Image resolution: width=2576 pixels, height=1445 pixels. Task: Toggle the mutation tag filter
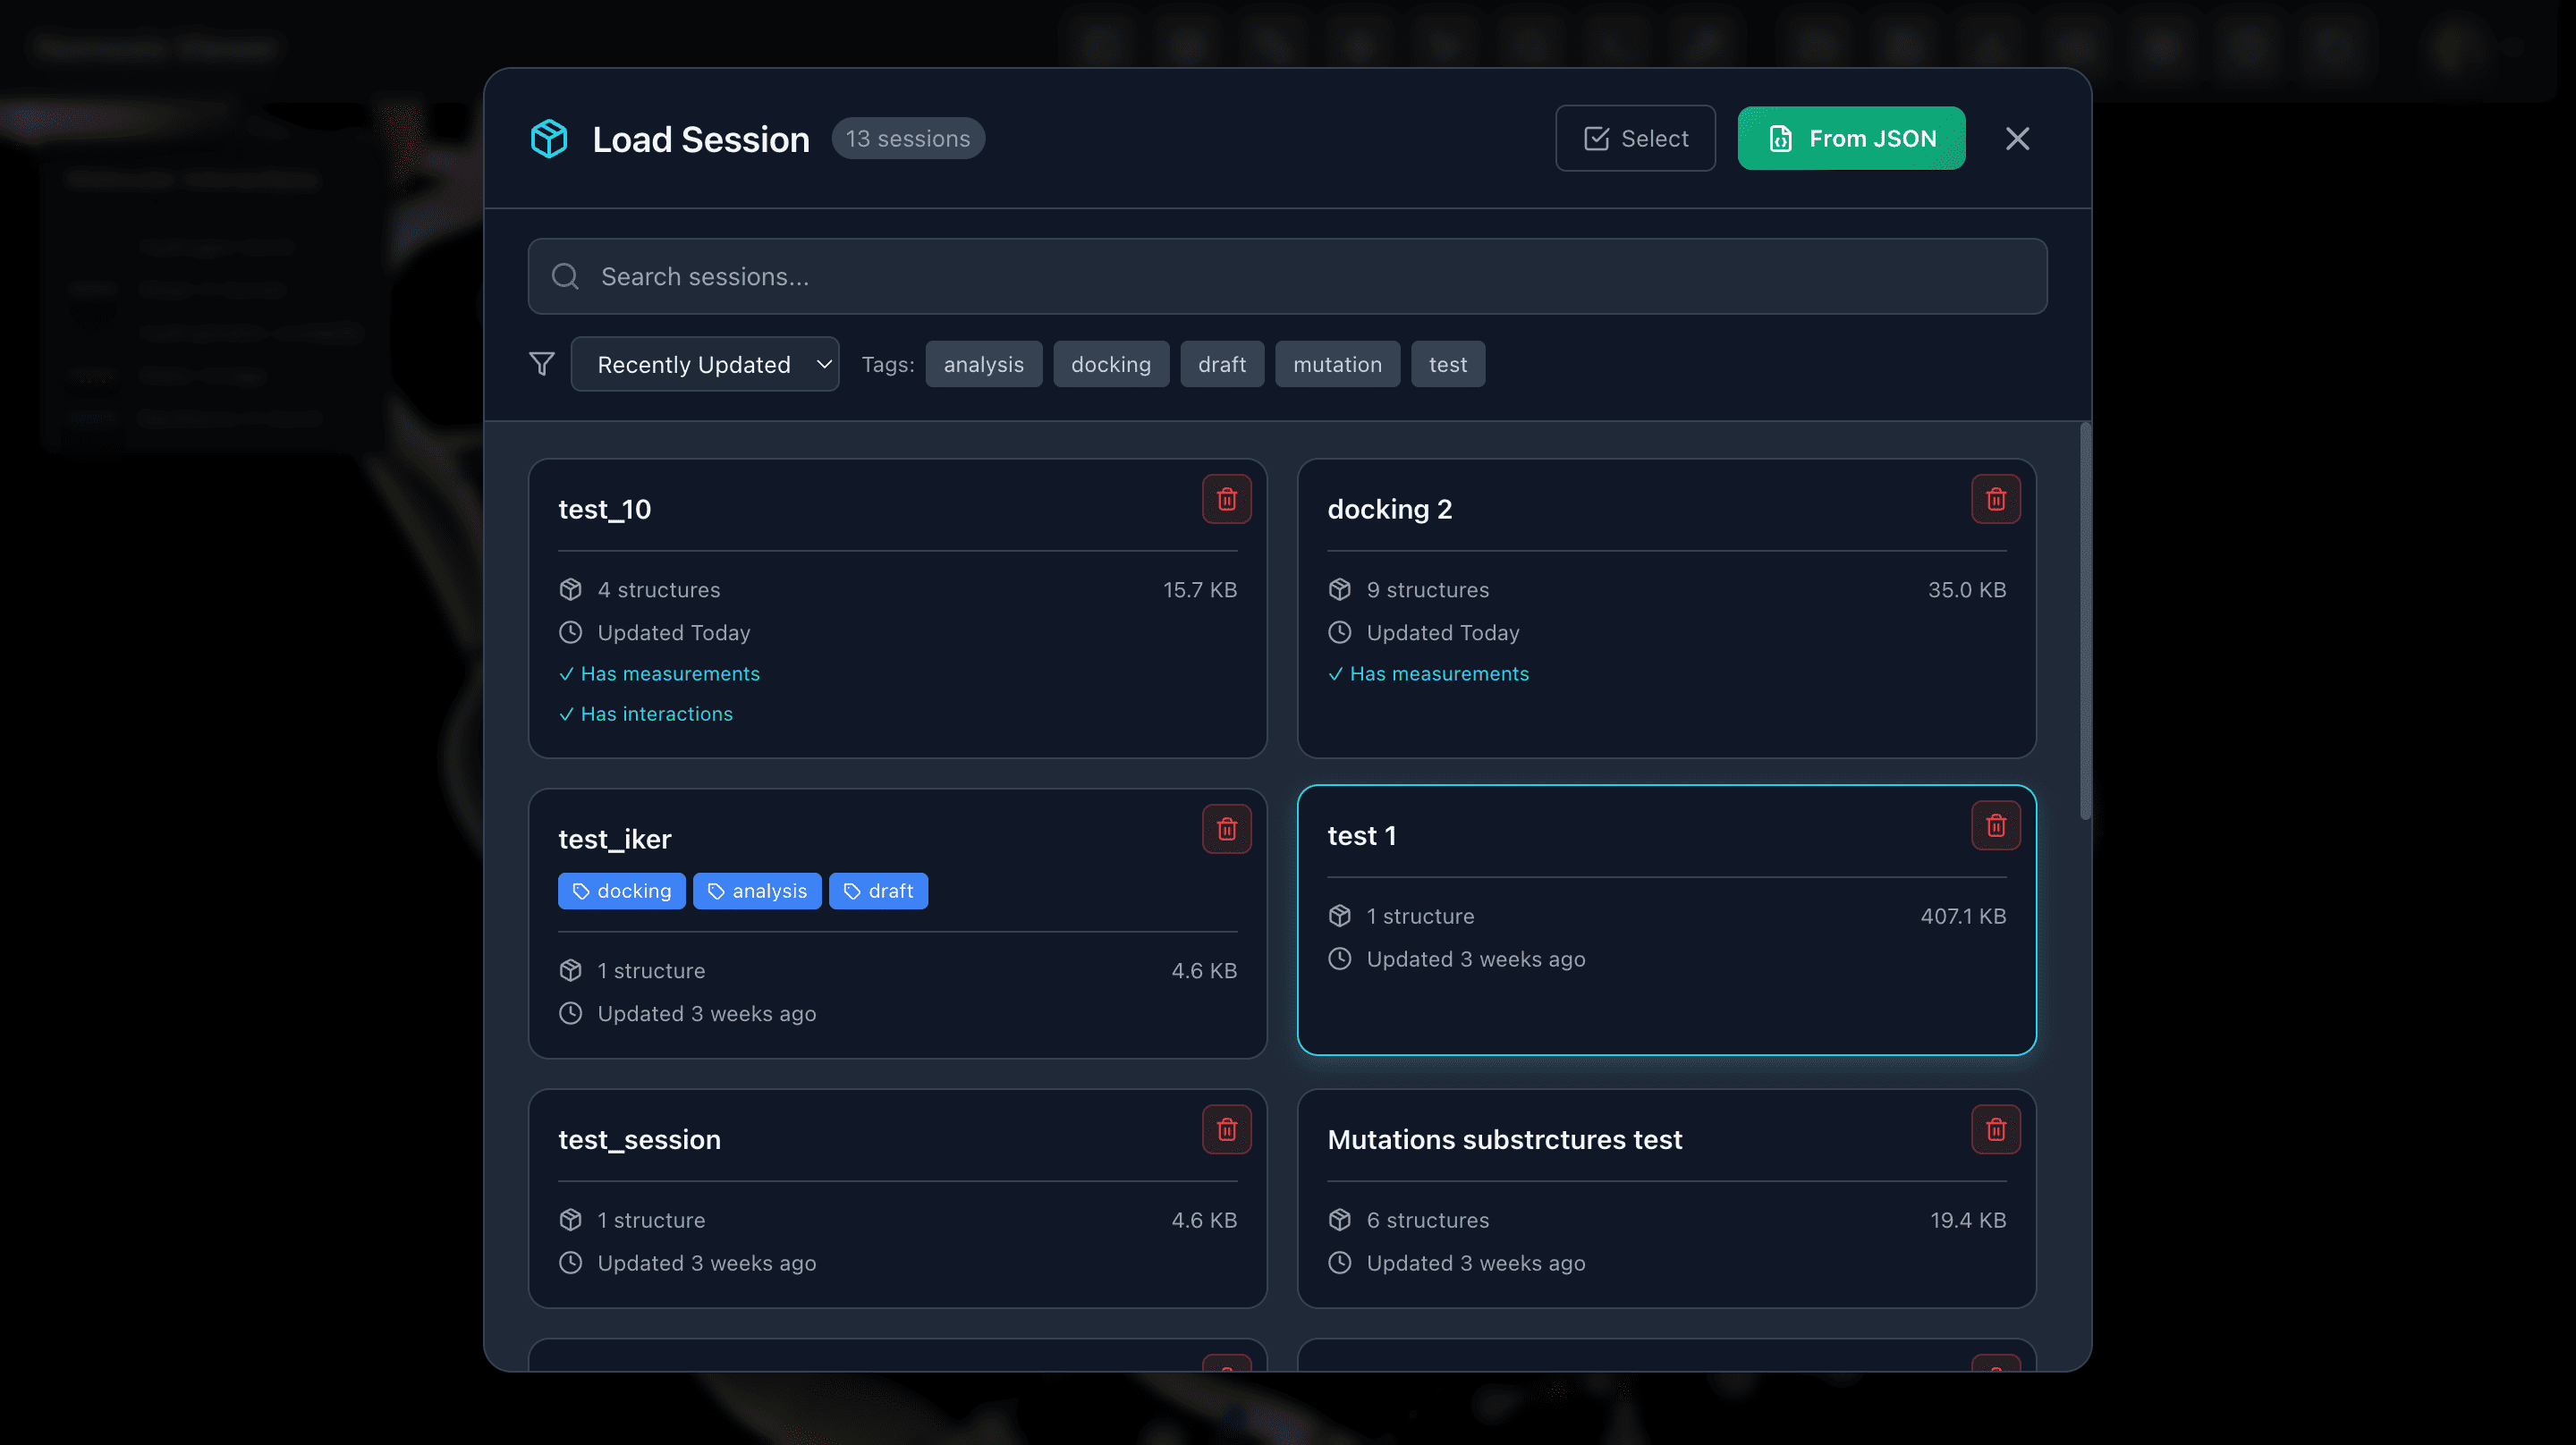[1337, 363]
